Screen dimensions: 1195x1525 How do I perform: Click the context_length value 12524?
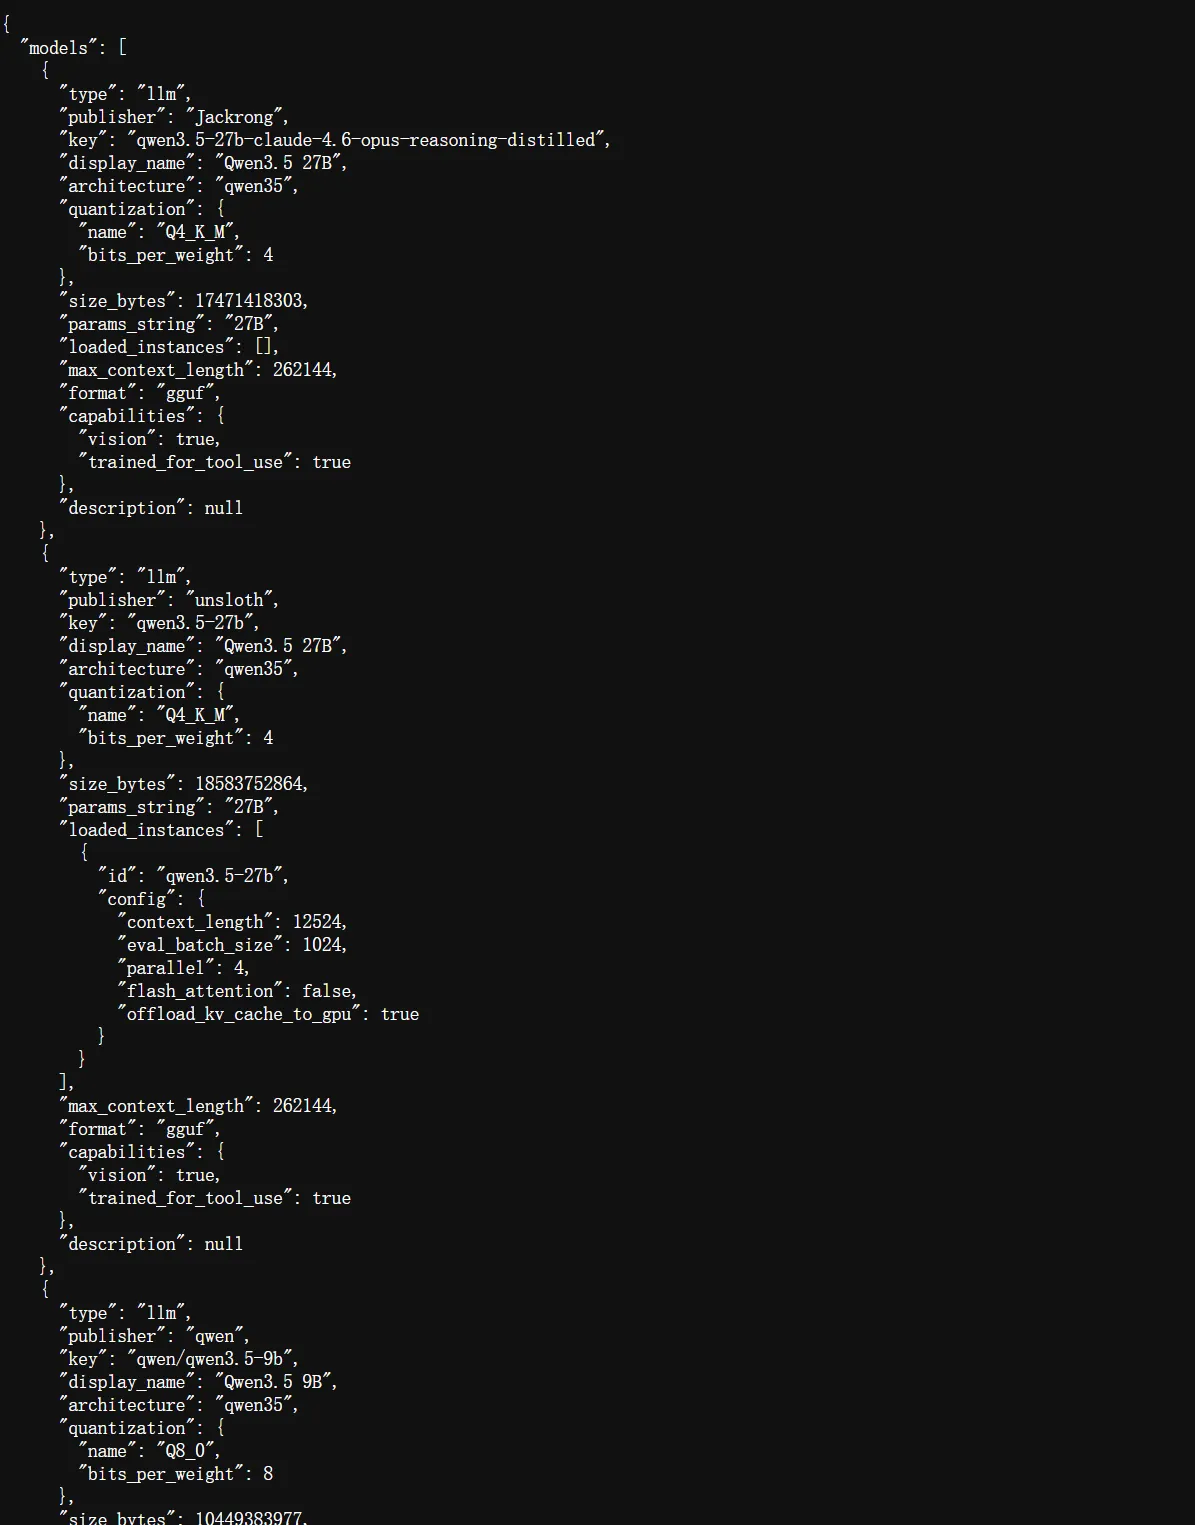318,922
